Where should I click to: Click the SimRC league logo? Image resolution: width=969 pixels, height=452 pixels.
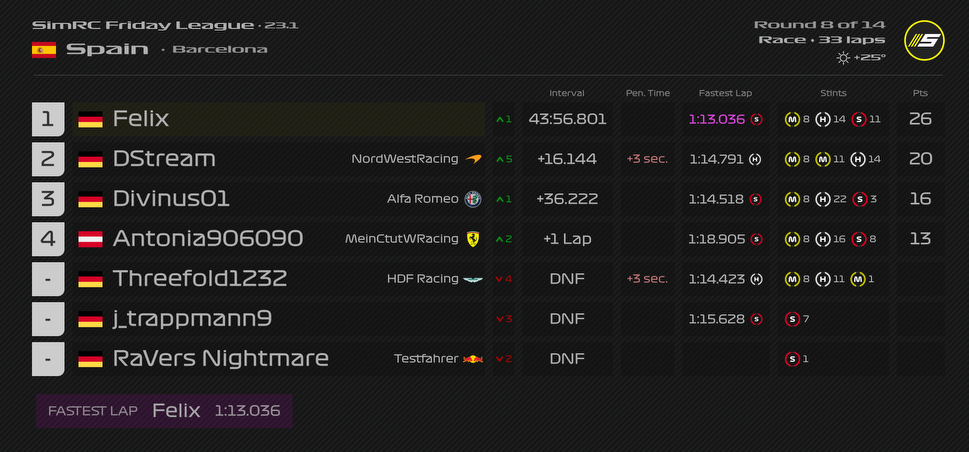pos(923,41)
